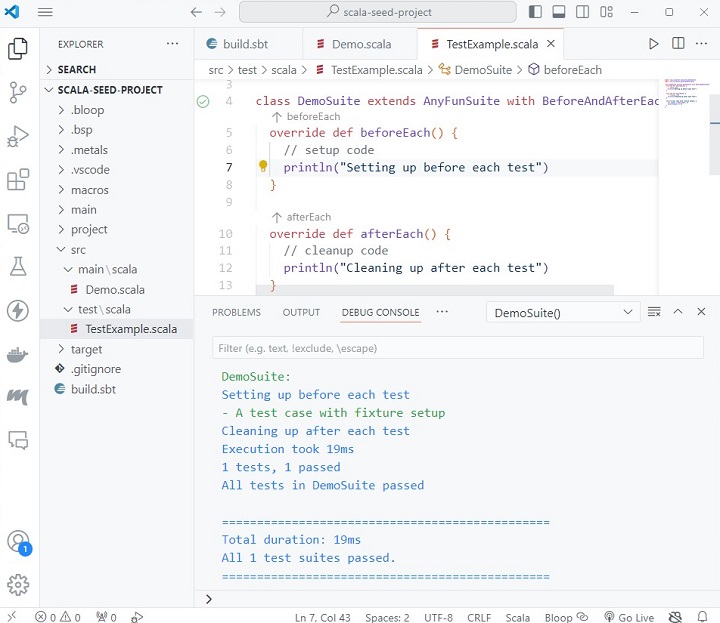Open the Metals view icon
Viewport: 720px width, 623px height.
[x=18, y=397]
